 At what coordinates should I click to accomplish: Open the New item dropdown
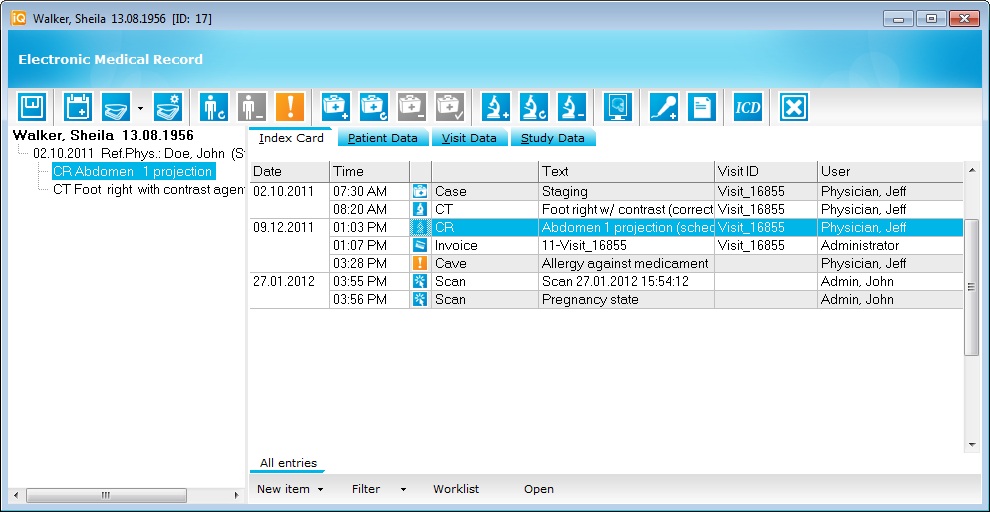pos(290,489)
